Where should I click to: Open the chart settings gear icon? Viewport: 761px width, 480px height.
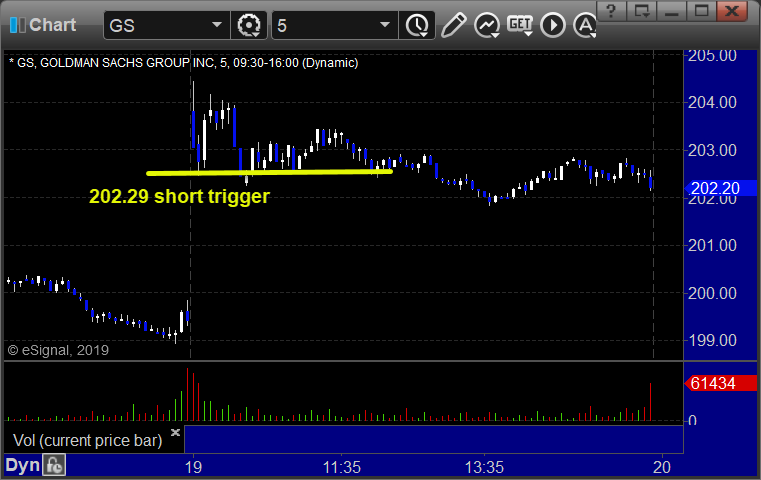pos(249,25)
